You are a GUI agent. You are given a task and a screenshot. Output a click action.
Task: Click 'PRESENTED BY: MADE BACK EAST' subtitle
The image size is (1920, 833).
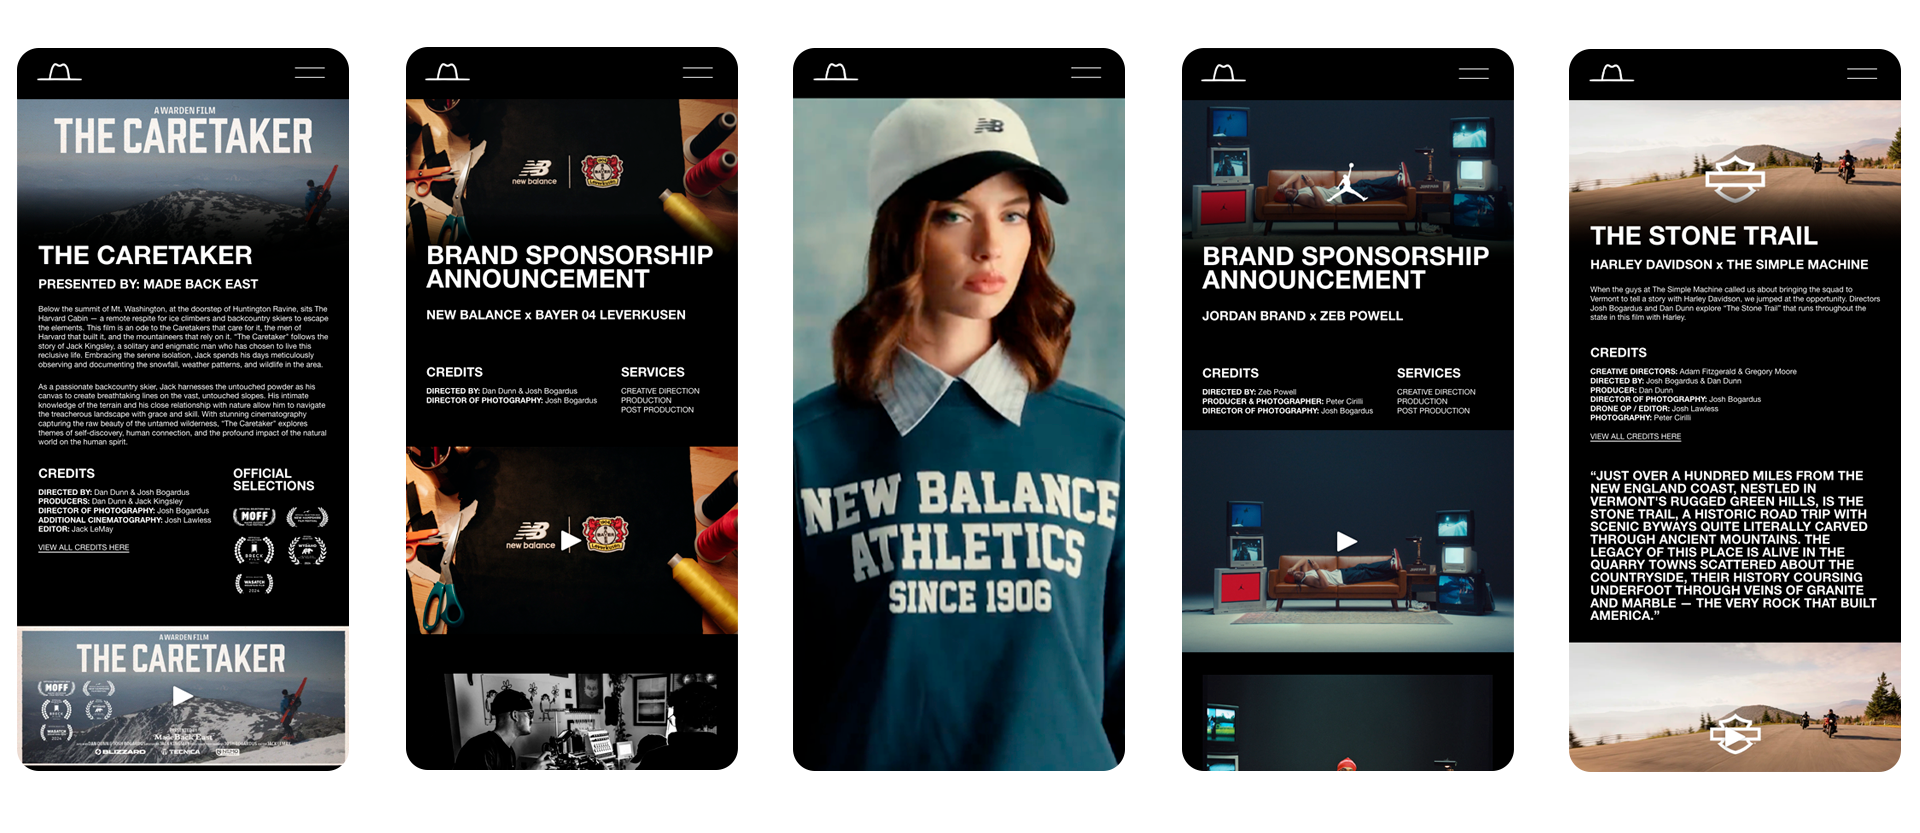pyautogui.click(x=148, y=285)
